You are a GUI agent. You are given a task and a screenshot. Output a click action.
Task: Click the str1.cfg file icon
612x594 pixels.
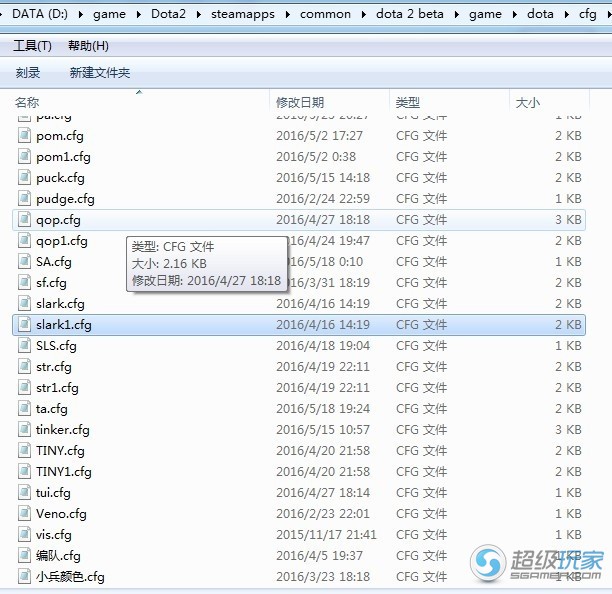[24, 388]
